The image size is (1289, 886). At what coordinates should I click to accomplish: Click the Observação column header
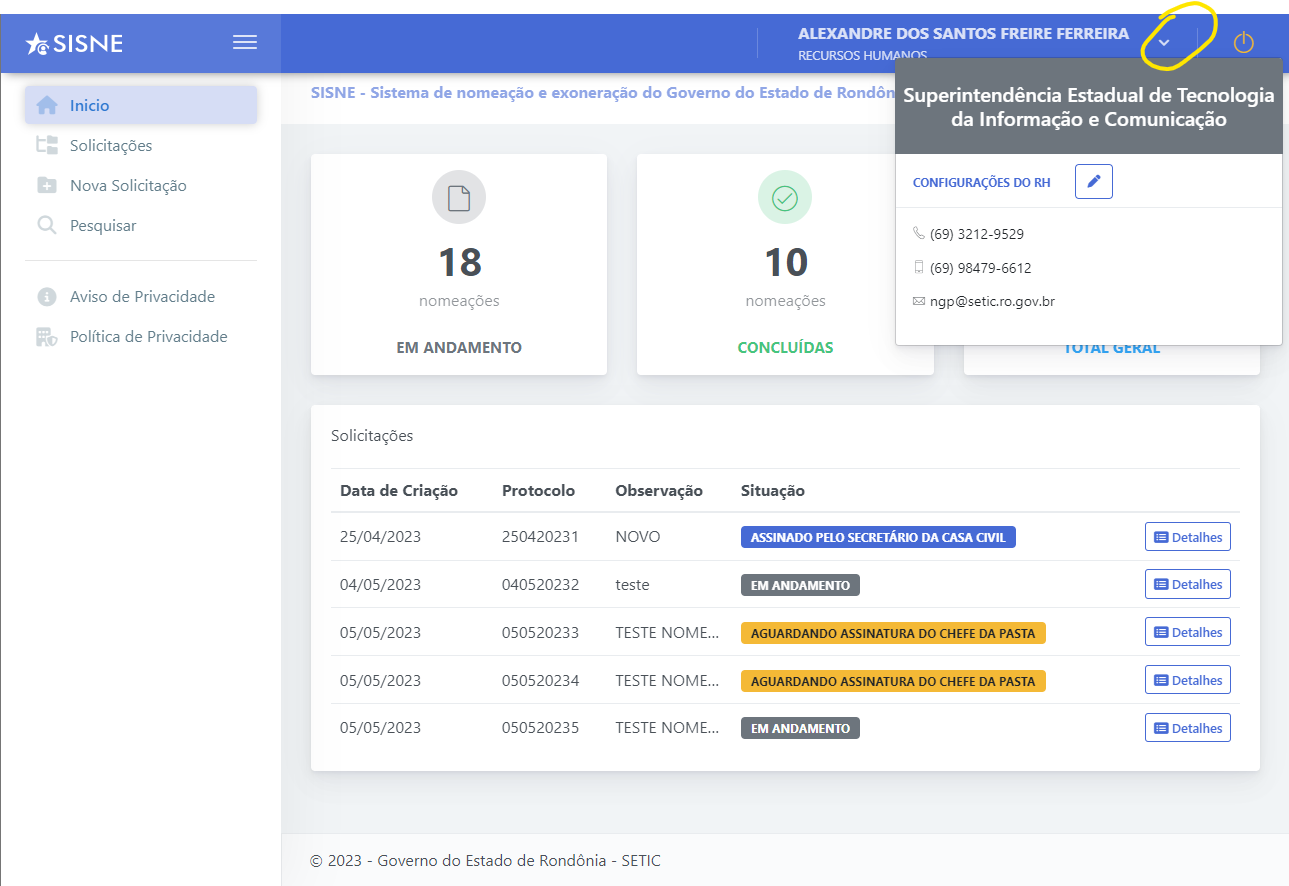click(659, 490)
